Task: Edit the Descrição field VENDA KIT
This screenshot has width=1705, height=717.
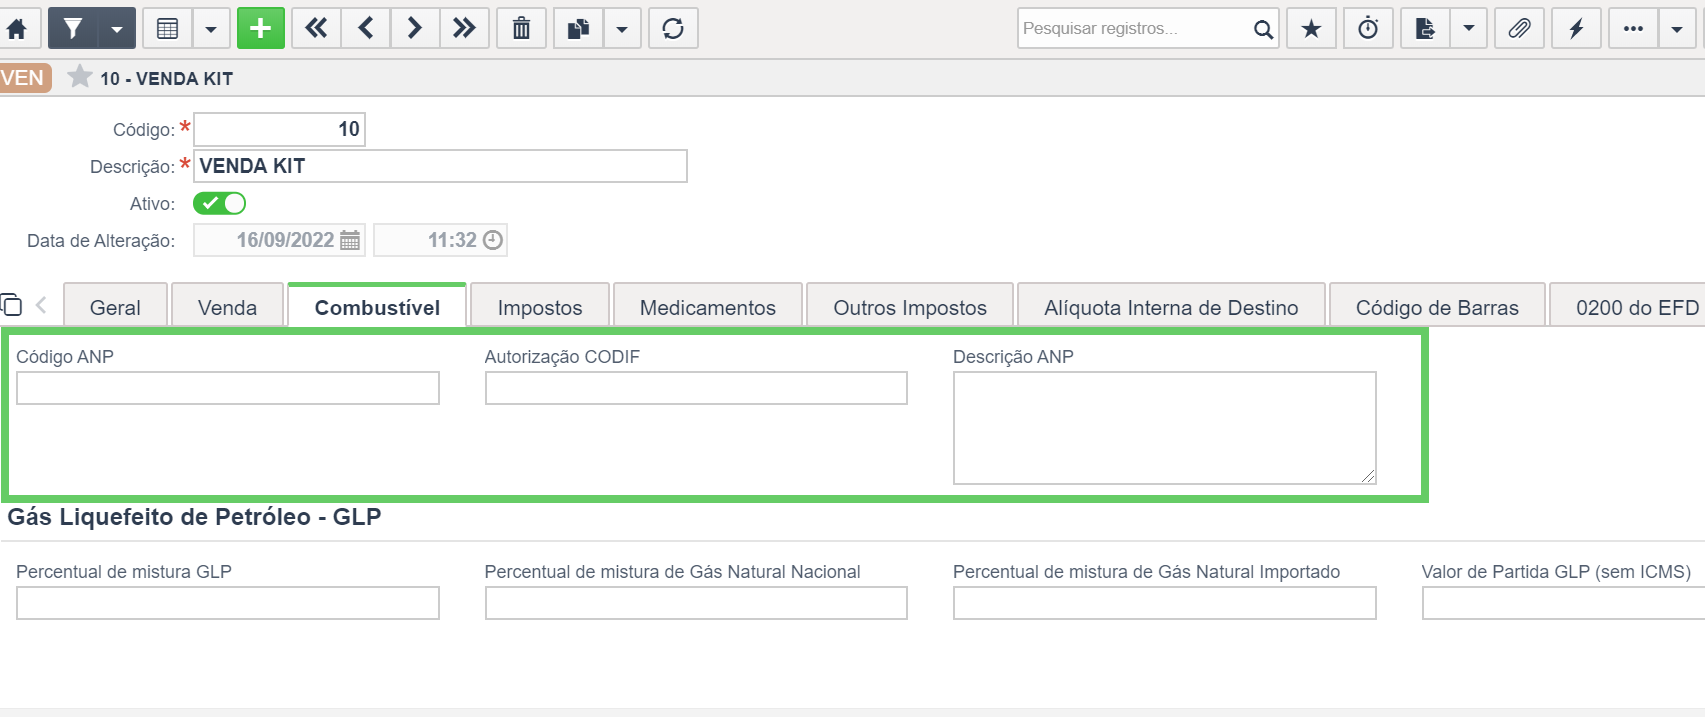Action: pos(440,166)
